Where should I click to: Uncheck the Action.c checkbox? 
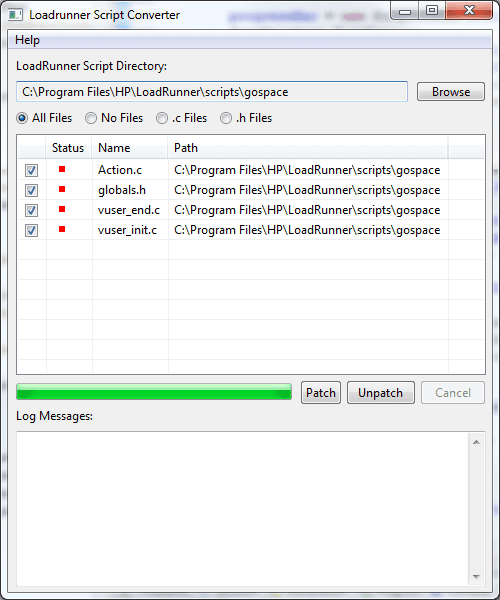31,170
